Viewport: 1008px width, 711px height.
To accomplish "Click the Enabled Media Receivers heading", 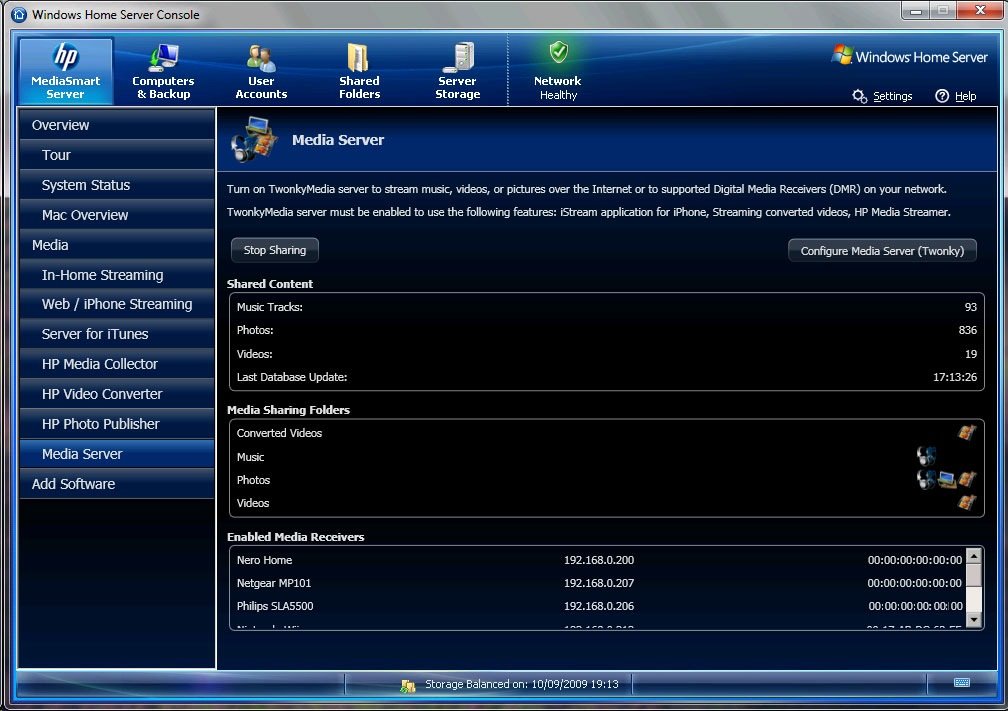I will coord(295,537).
